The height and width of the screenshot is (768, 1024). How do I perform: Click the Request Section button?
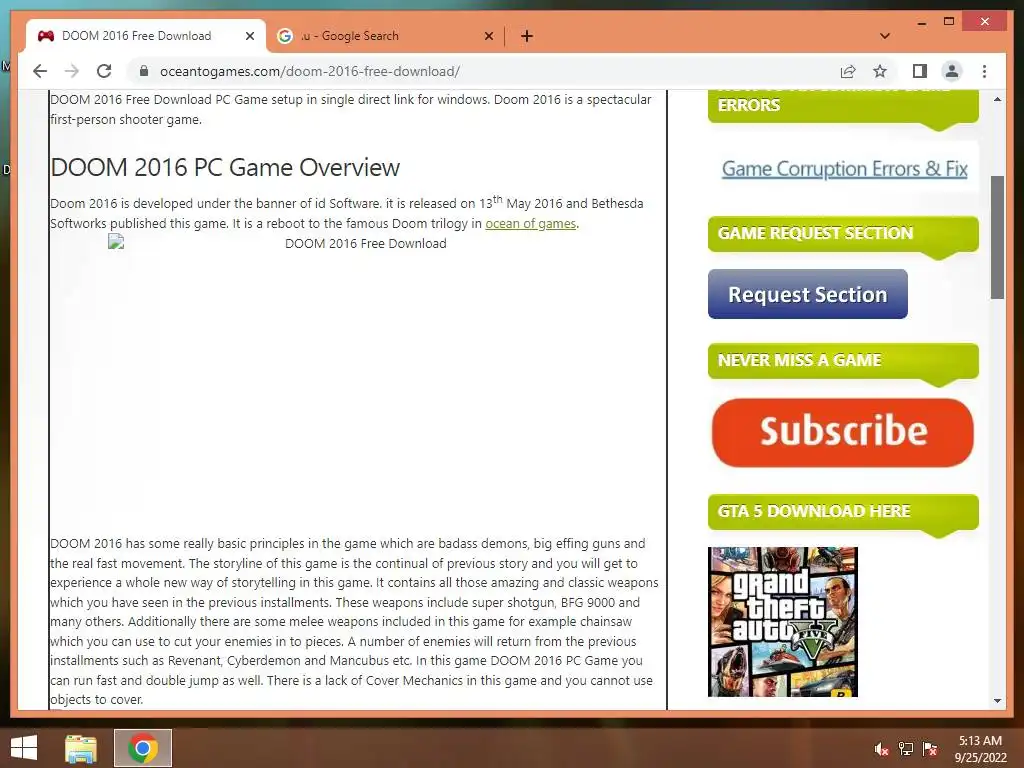(x=808, y=294)
